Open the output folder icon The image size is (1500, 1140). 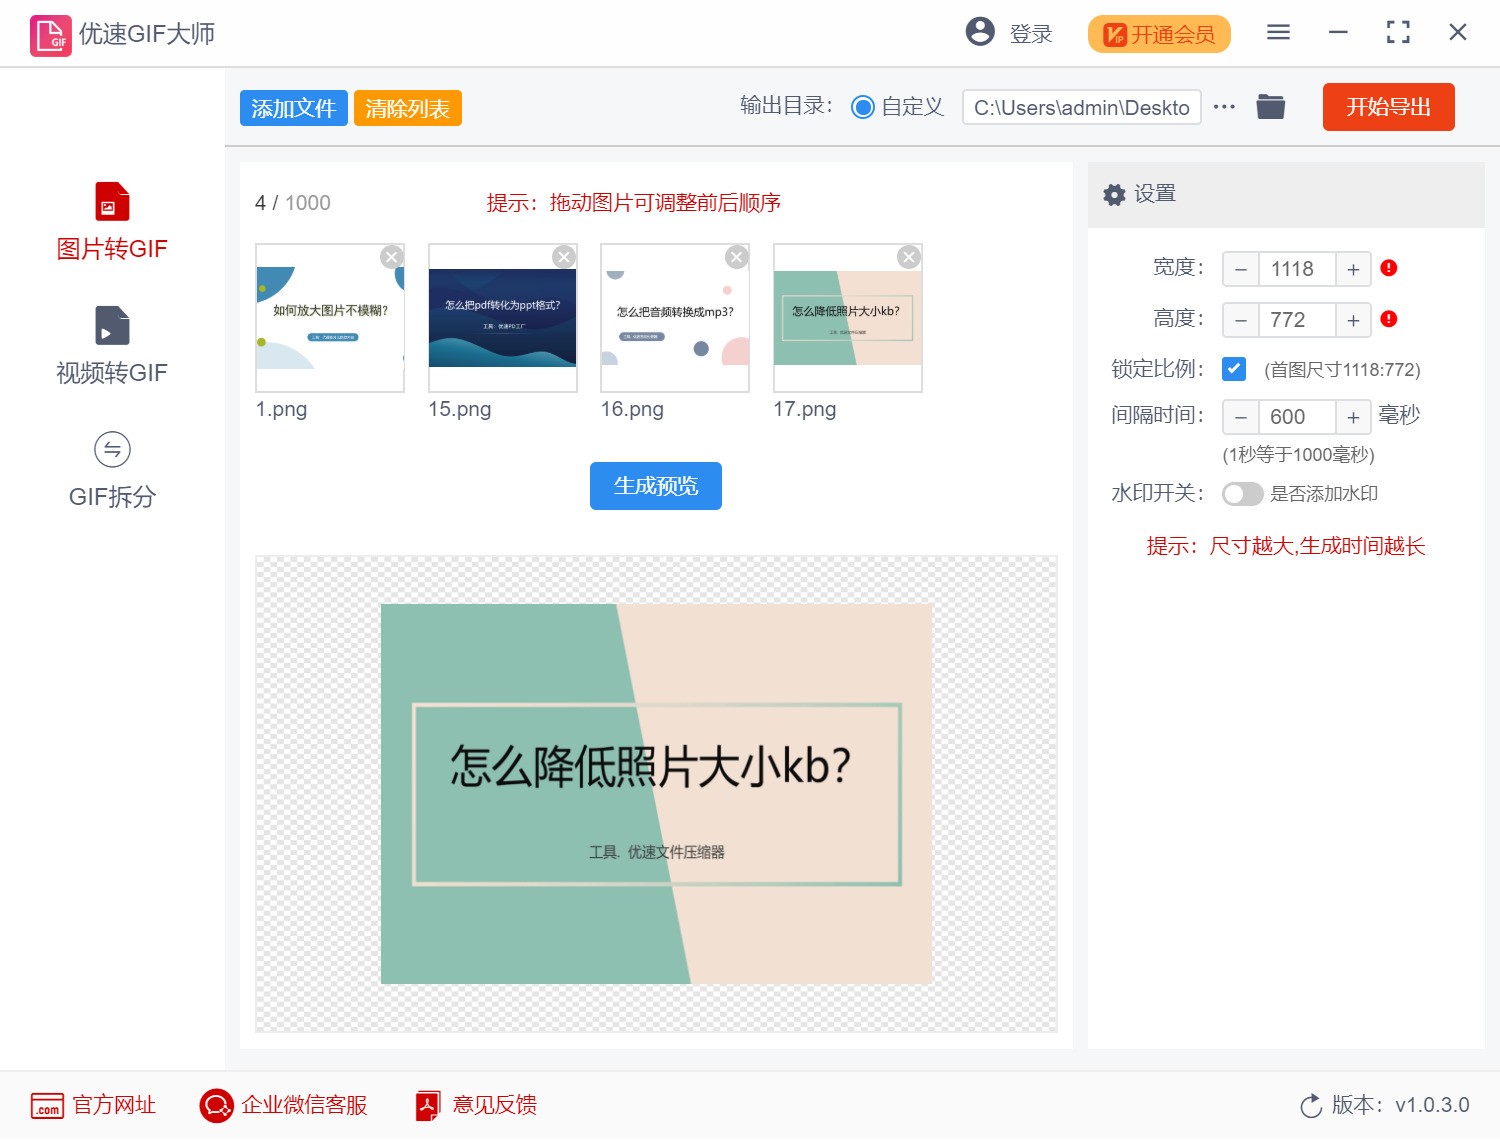tap(1271, 106)
